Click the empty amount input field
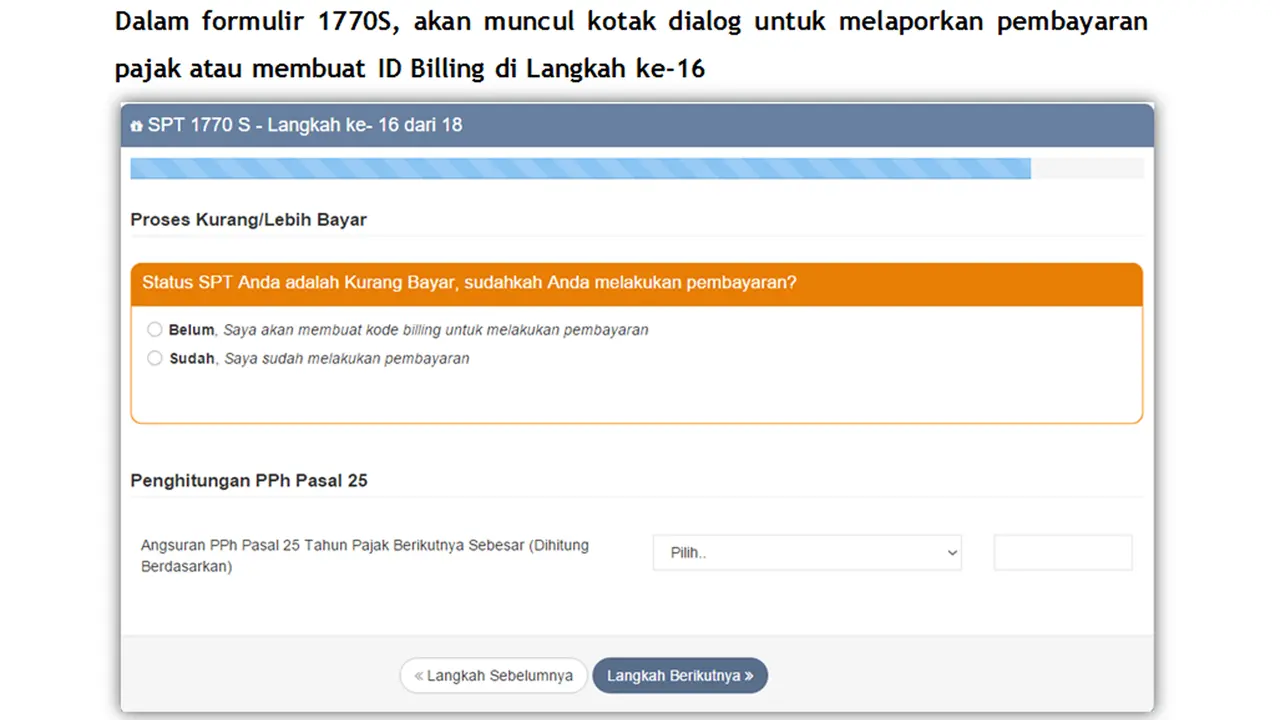The image size is (1280, 720). [x=1062, y=552]
